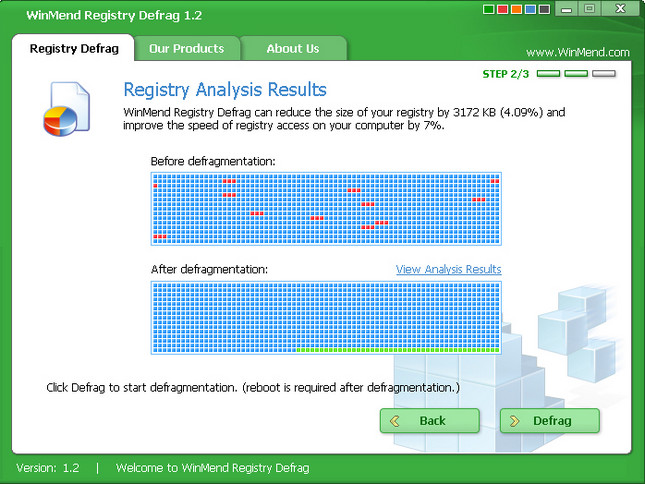This screenshot has width=645, height=484.
Task: Click the second step progress bar segment
Action: point(576,74)
